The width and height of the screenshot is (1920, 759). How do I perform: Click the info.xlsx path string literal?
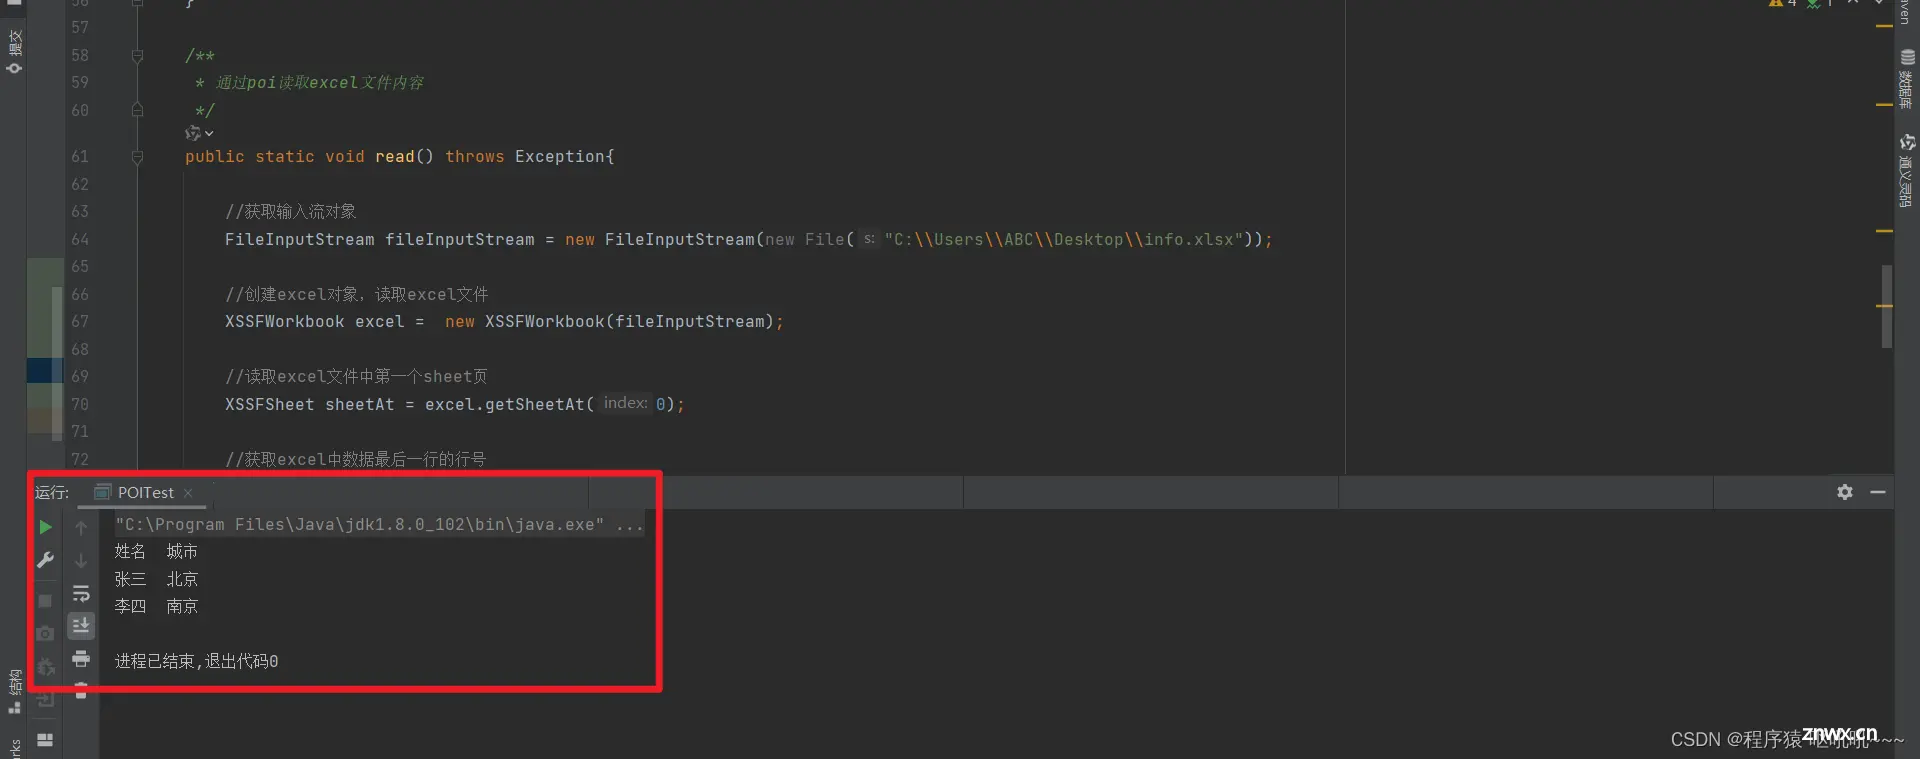tap(1063, 240)
